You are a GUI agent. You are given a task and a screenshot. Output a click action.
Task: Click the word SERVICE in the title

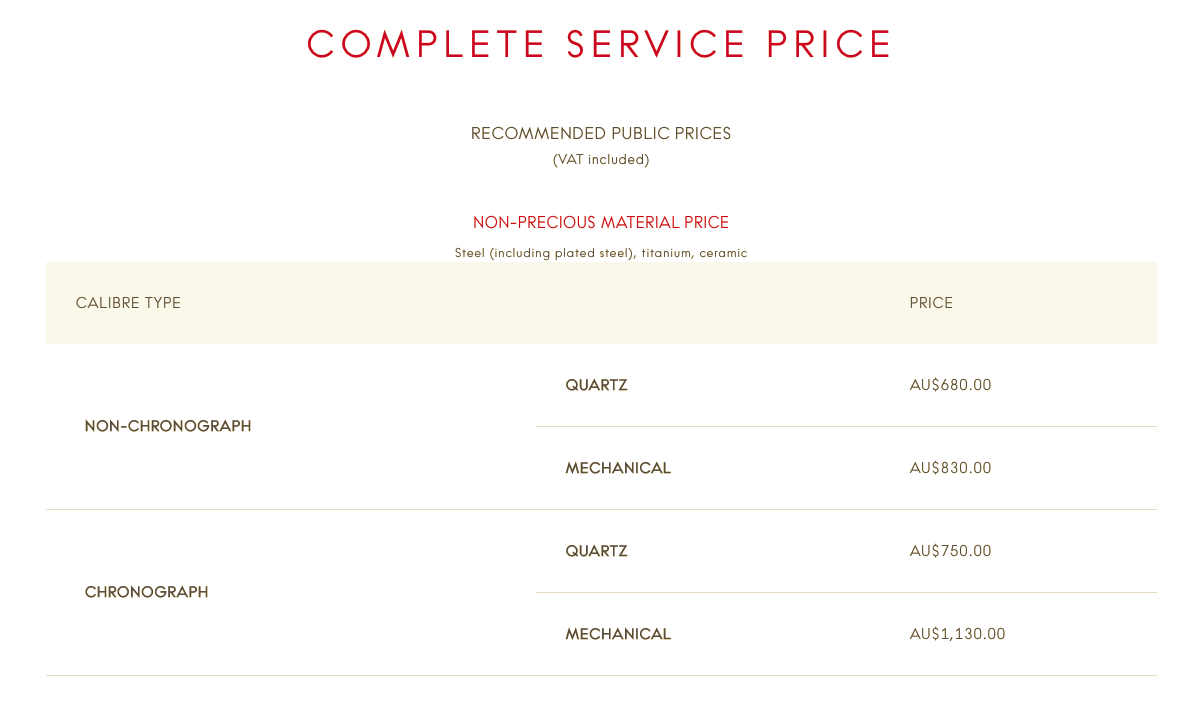click(x=656, y=44)
